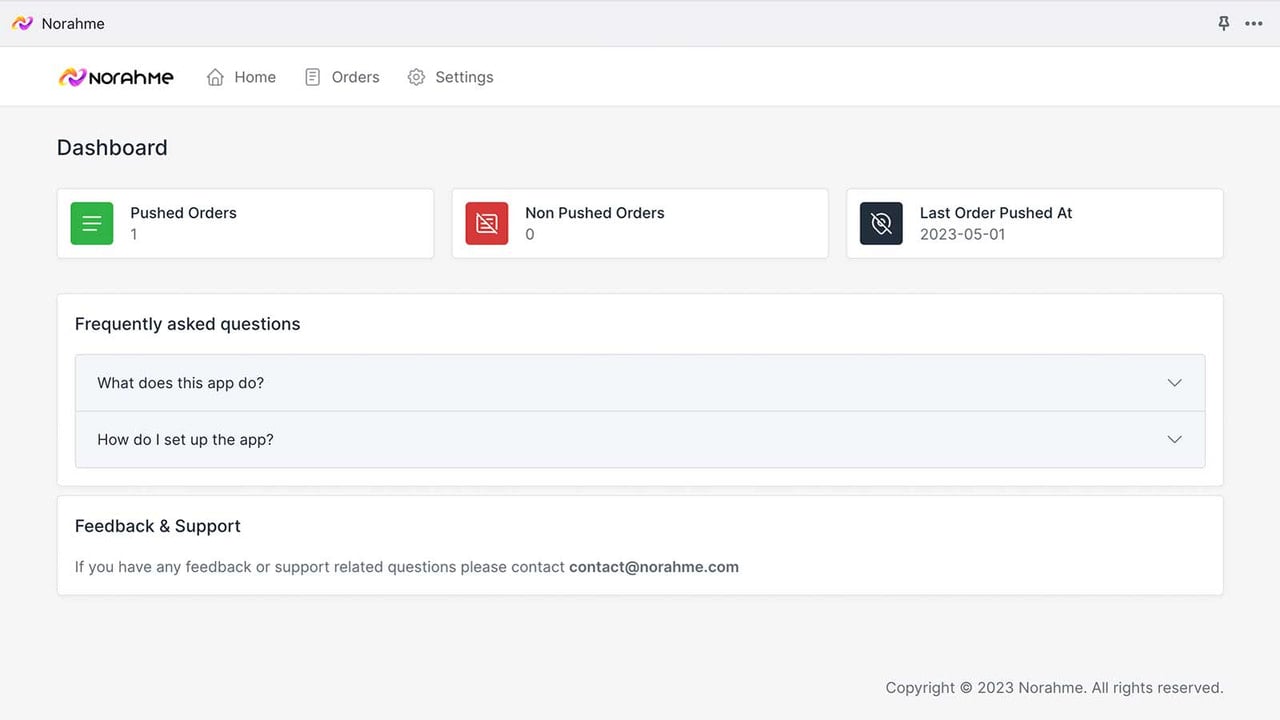
Task: Click the small Norahme app icon in title bar
Action: 22,23
